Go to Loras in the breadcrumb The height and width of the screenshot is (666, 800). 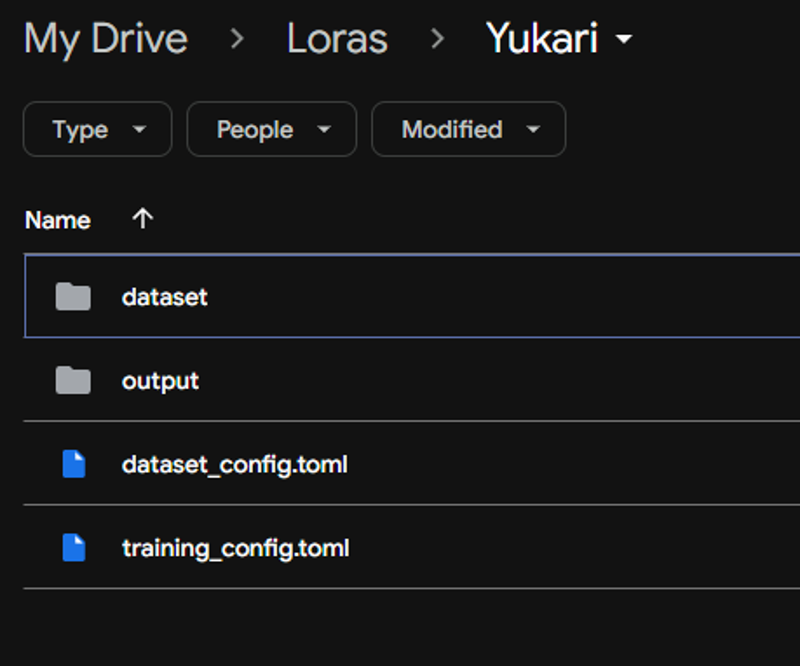click(x=337, y=39)
